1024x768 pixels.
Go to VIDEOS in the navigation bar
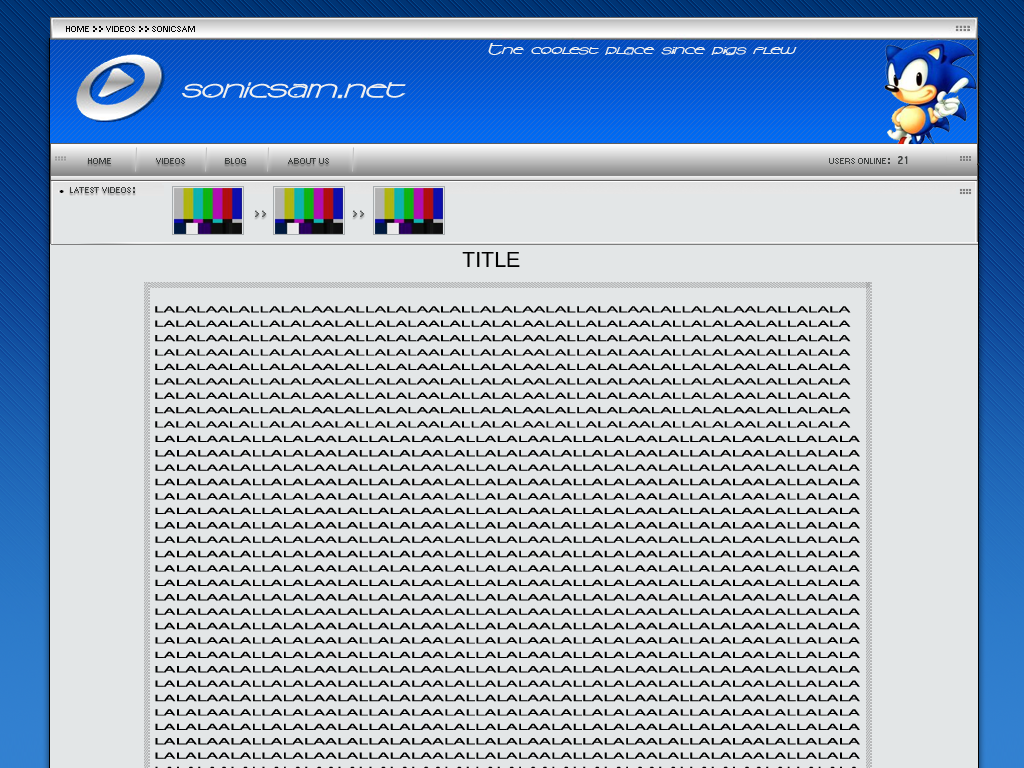pos(171,161)
